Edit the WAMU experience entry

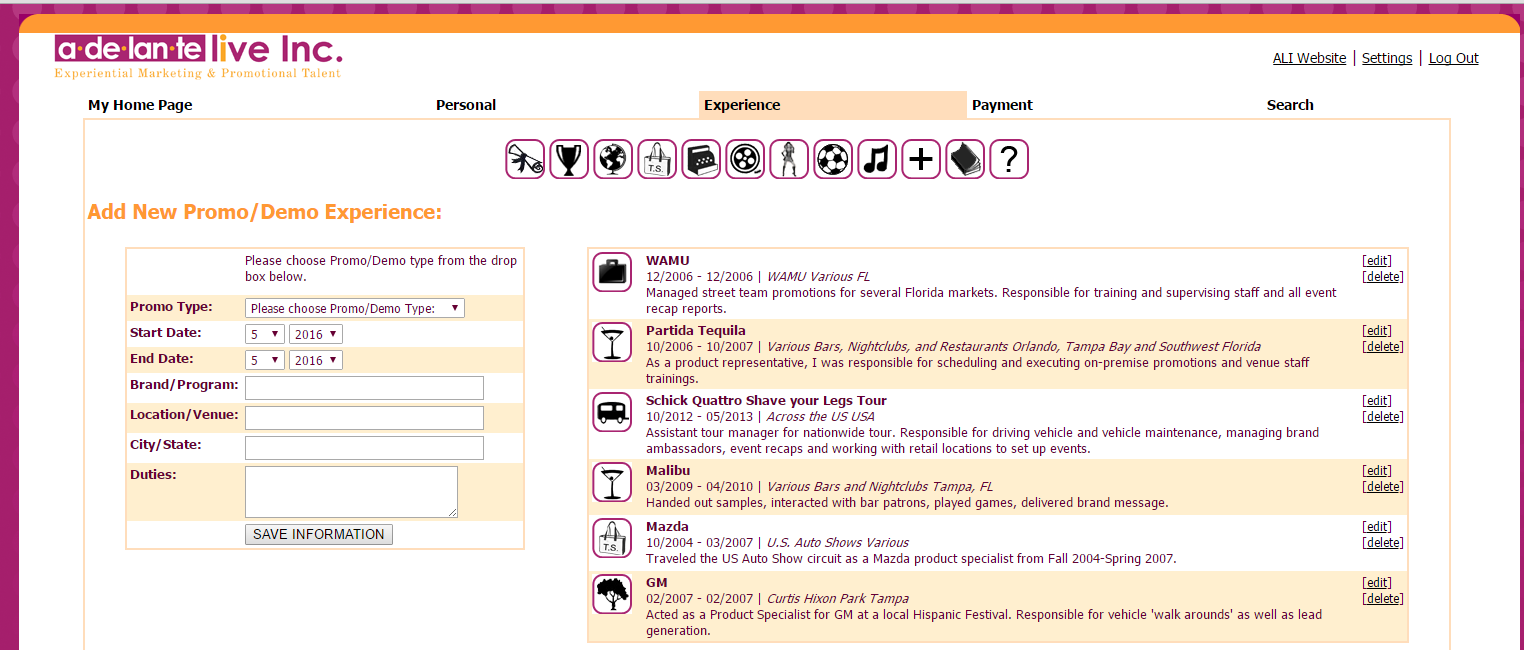1377,261
